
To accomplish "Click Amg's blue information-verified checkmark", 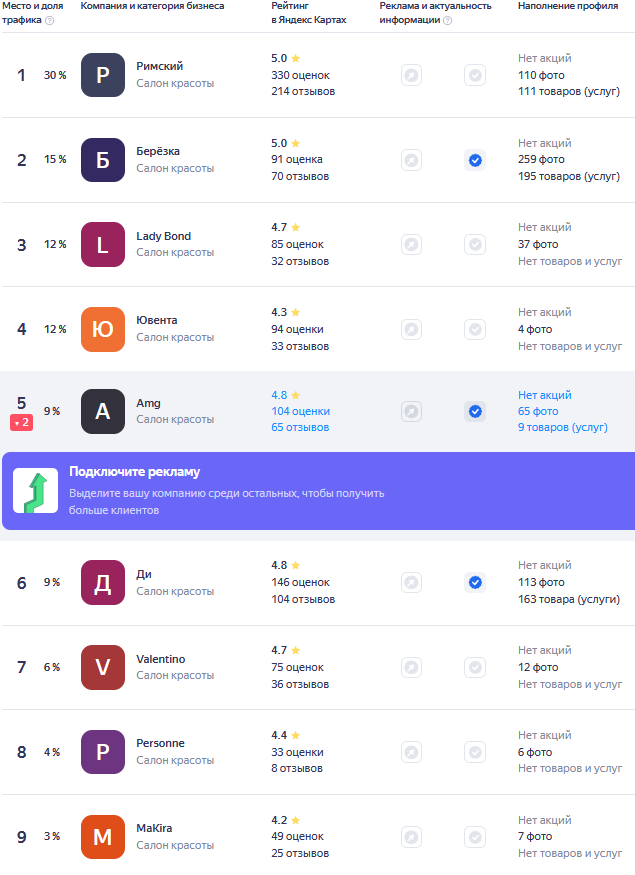I will (475, 411).
